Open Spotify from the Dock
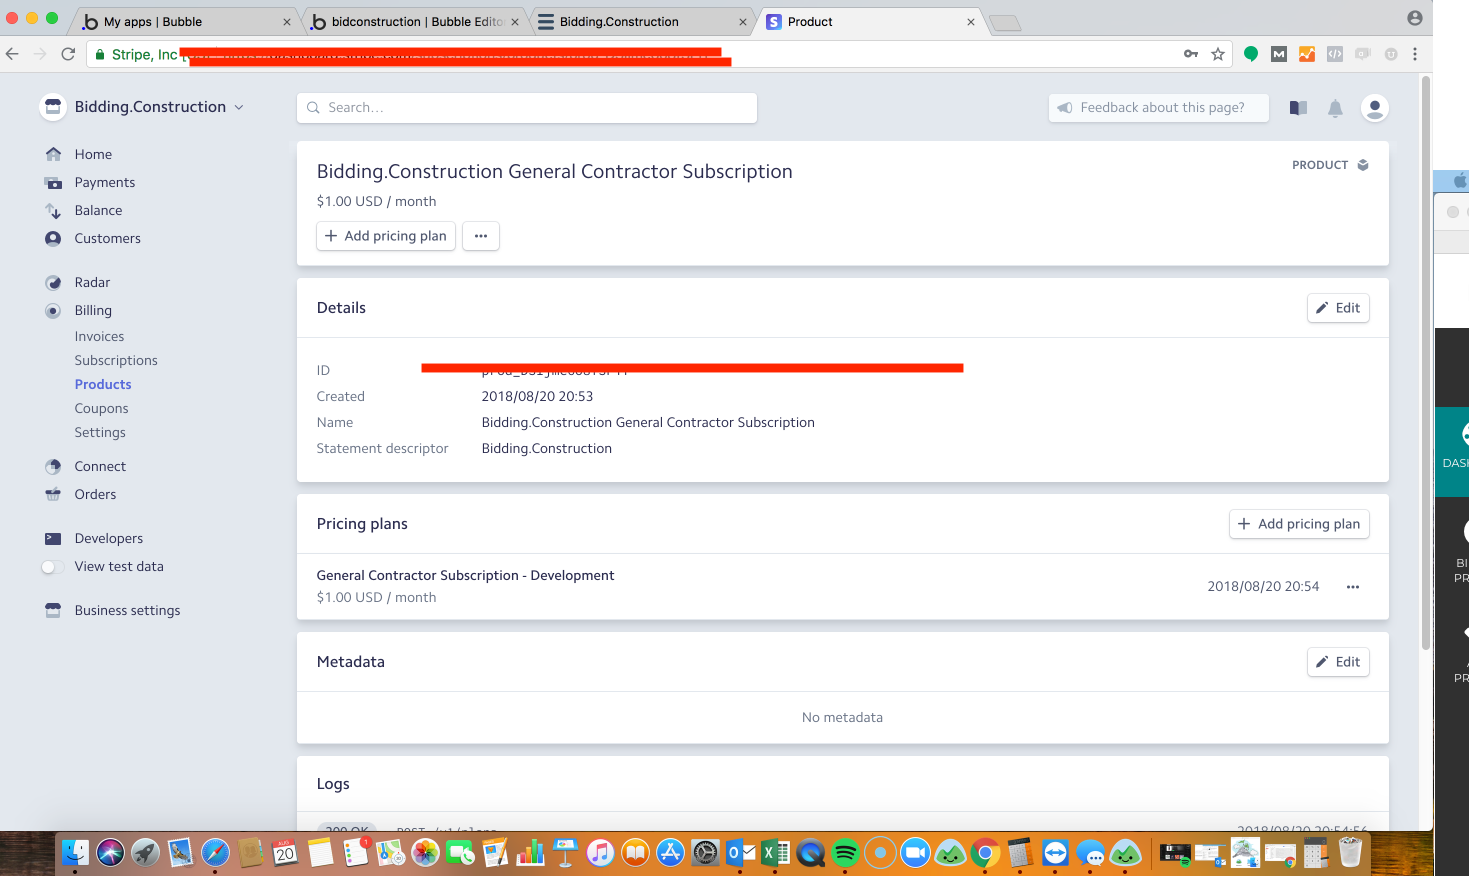The height and width of the screenshot is (876, 1469). pyautogui.click(x=845, y=853)
